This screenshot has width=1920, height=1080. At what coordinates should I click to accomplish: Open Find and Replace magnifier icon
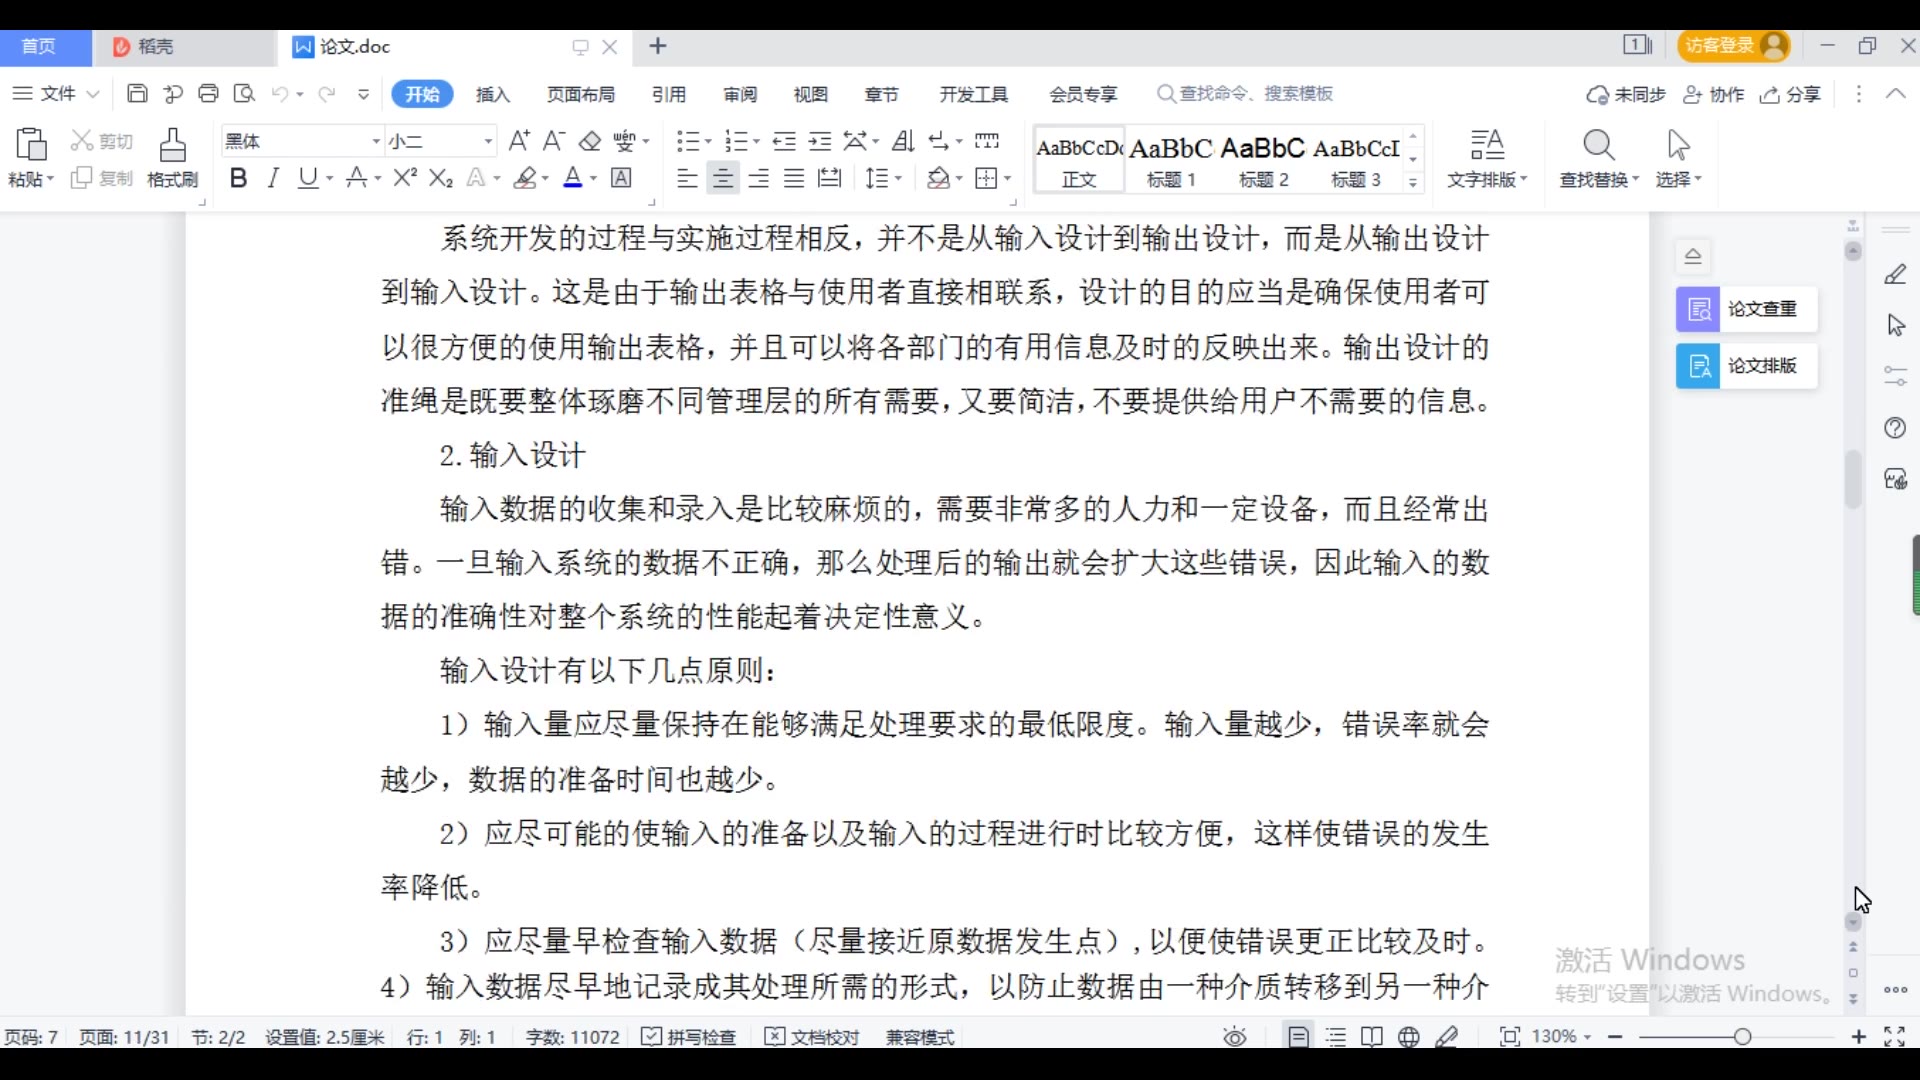tap(1598, 146)
